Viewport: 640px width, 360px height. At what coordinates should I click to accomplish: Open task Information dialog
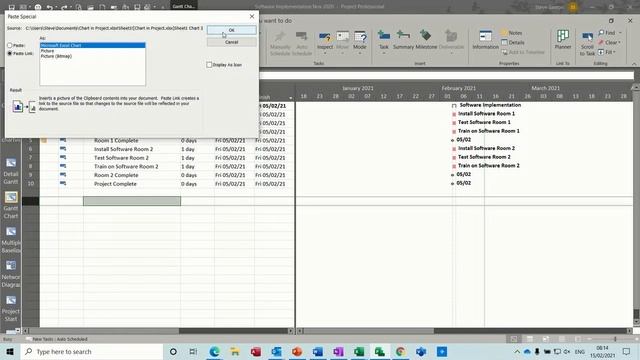(x=485, y=40)
